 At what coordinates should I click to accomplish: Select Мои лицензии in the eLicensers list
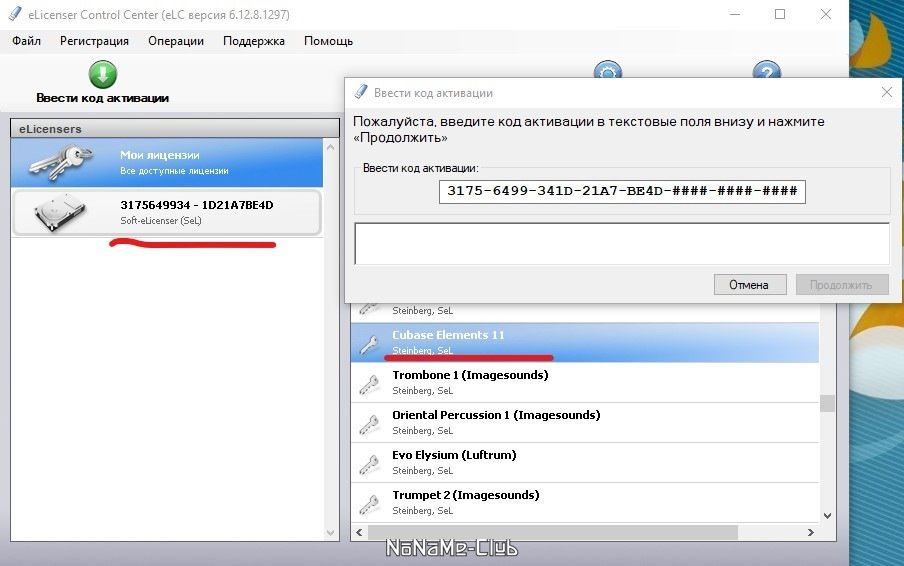click(x=167, y=163)
